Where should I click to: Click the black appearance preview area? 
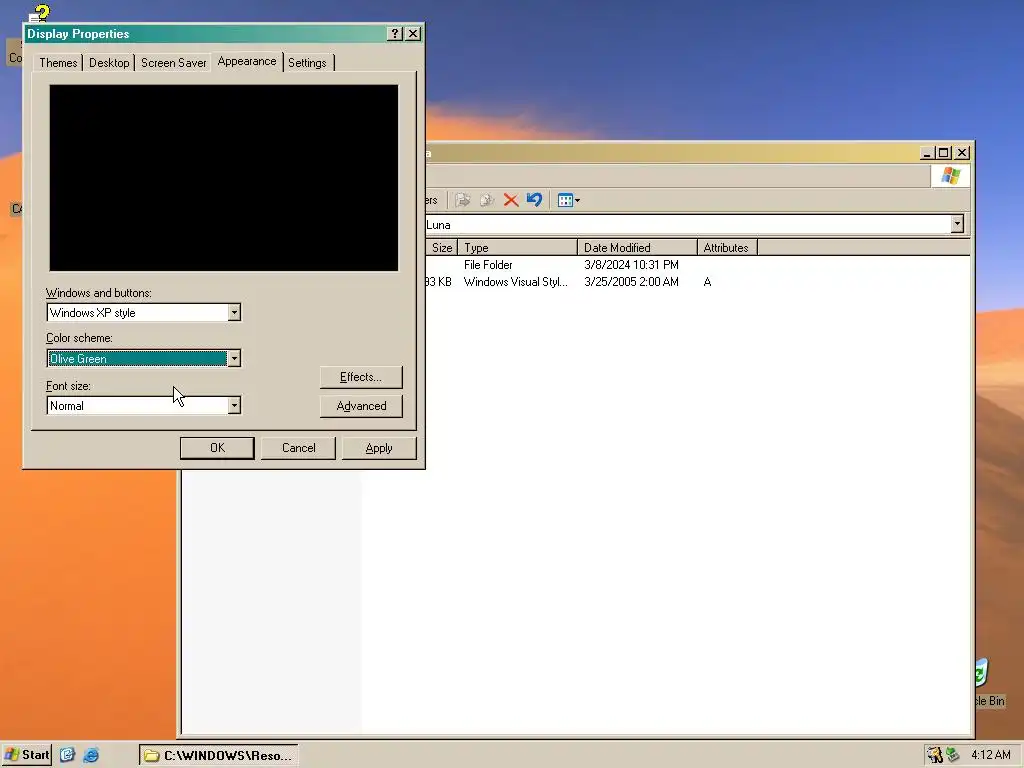point(223,178)
